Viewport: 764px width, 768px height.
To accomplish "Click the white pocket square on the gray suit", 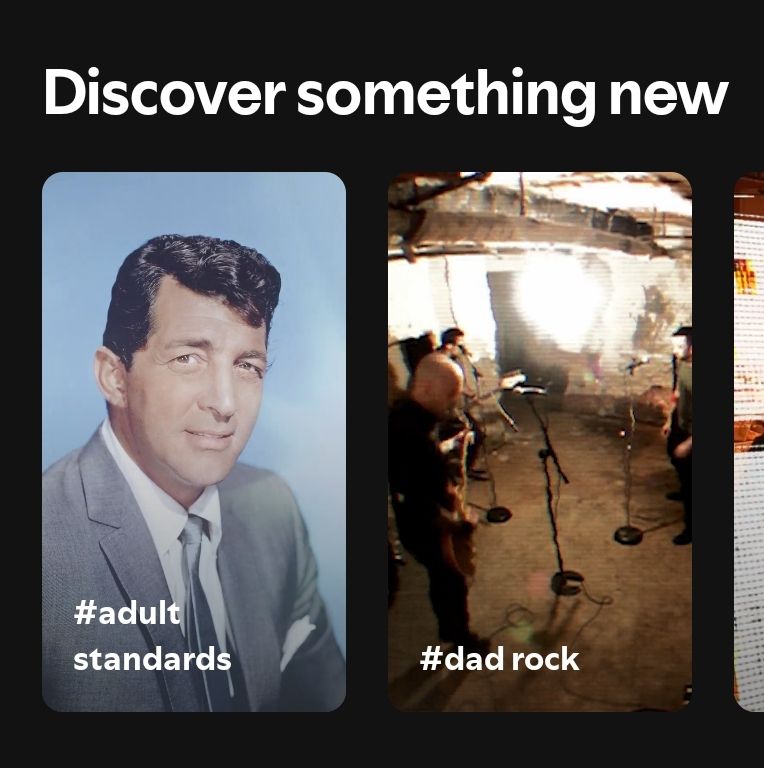I will coord(297,642).
